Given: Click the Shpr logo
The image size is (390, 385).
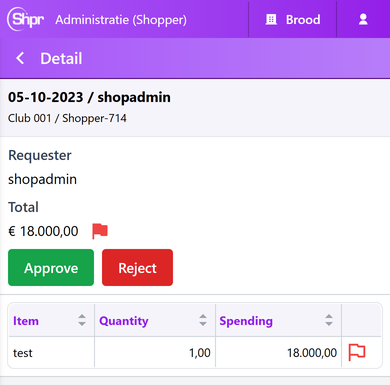Looking at the screenshot, I should click(26, 19).
